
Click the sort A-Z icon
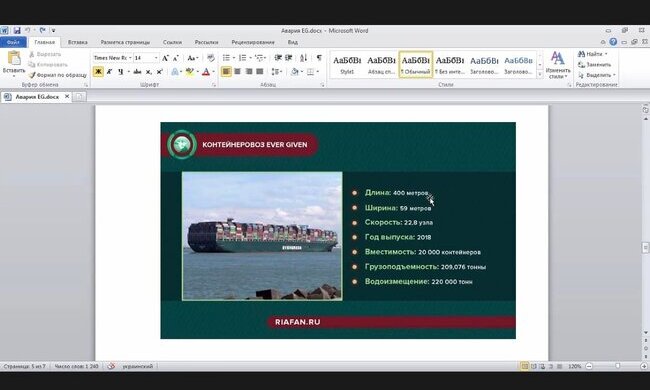[x=303, y=58]
